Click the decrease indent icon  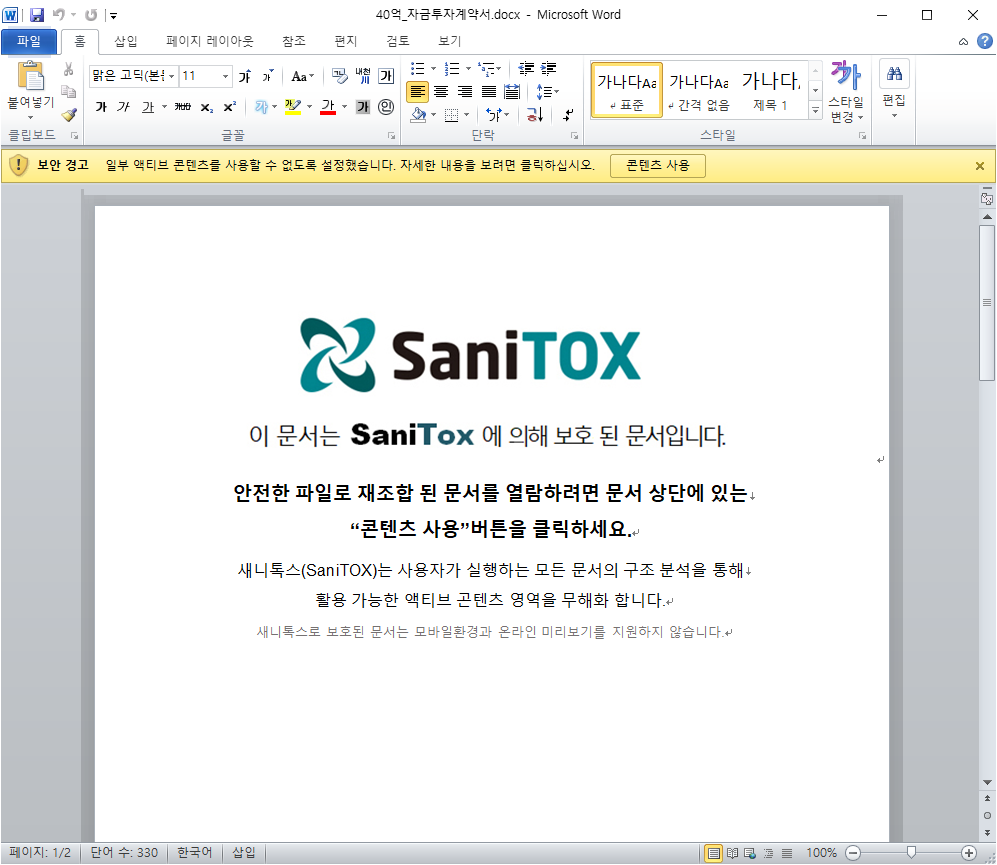526,68
